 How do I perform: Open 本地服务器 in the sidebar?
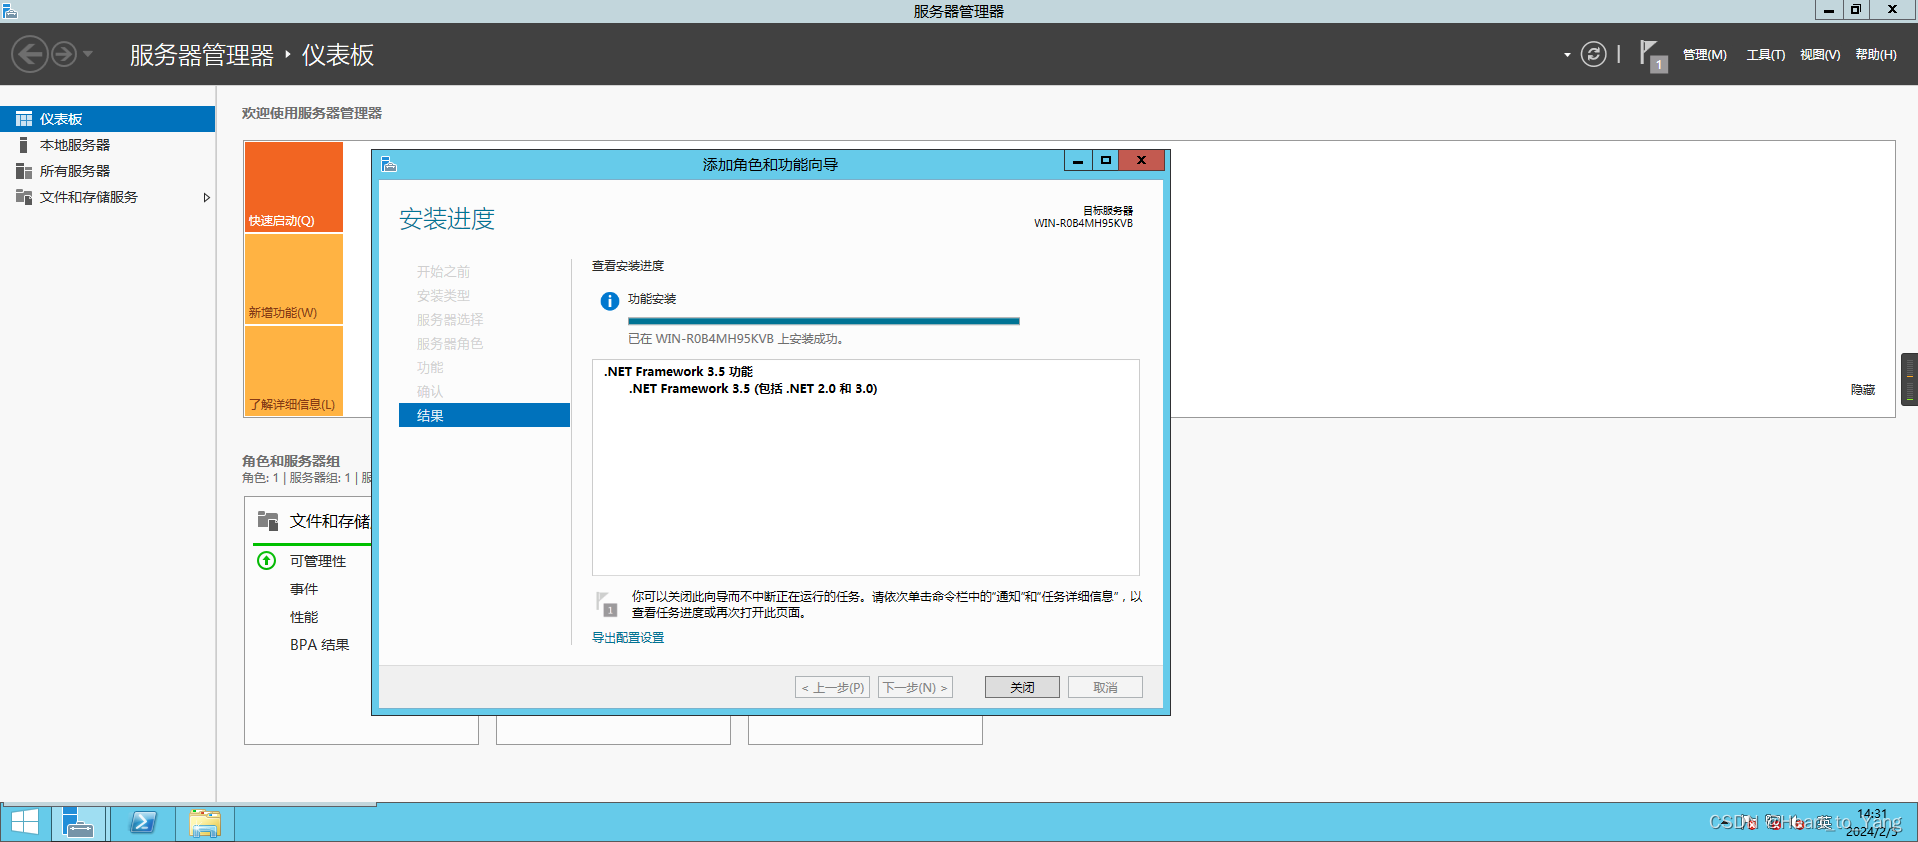(x=108, y=145)
